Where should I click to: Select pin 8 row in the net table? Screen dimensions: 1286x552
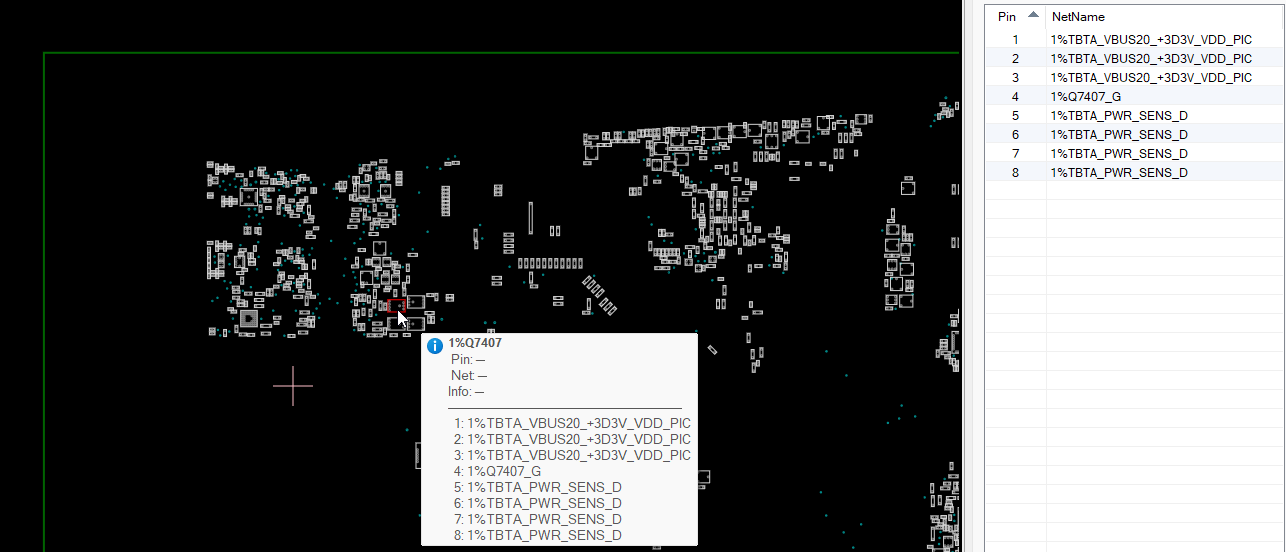(1134, 173)
